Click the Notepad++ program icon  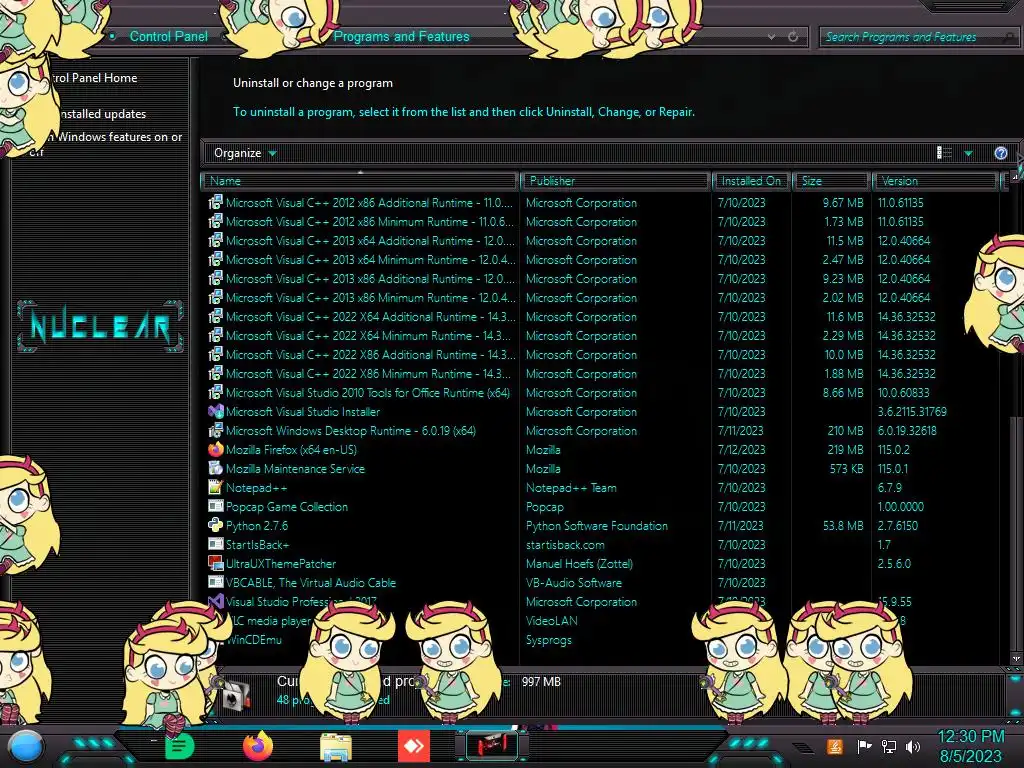coord(216,487)
